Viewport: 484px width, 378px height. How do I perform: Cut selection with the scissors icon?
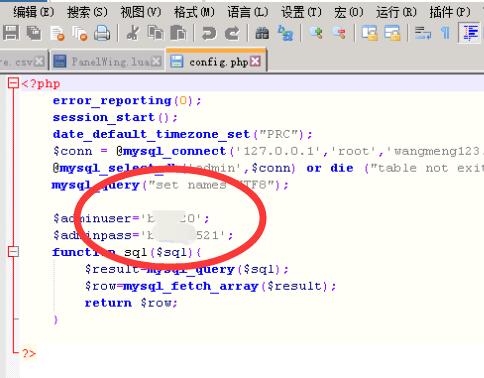click(x=133, y=33)
